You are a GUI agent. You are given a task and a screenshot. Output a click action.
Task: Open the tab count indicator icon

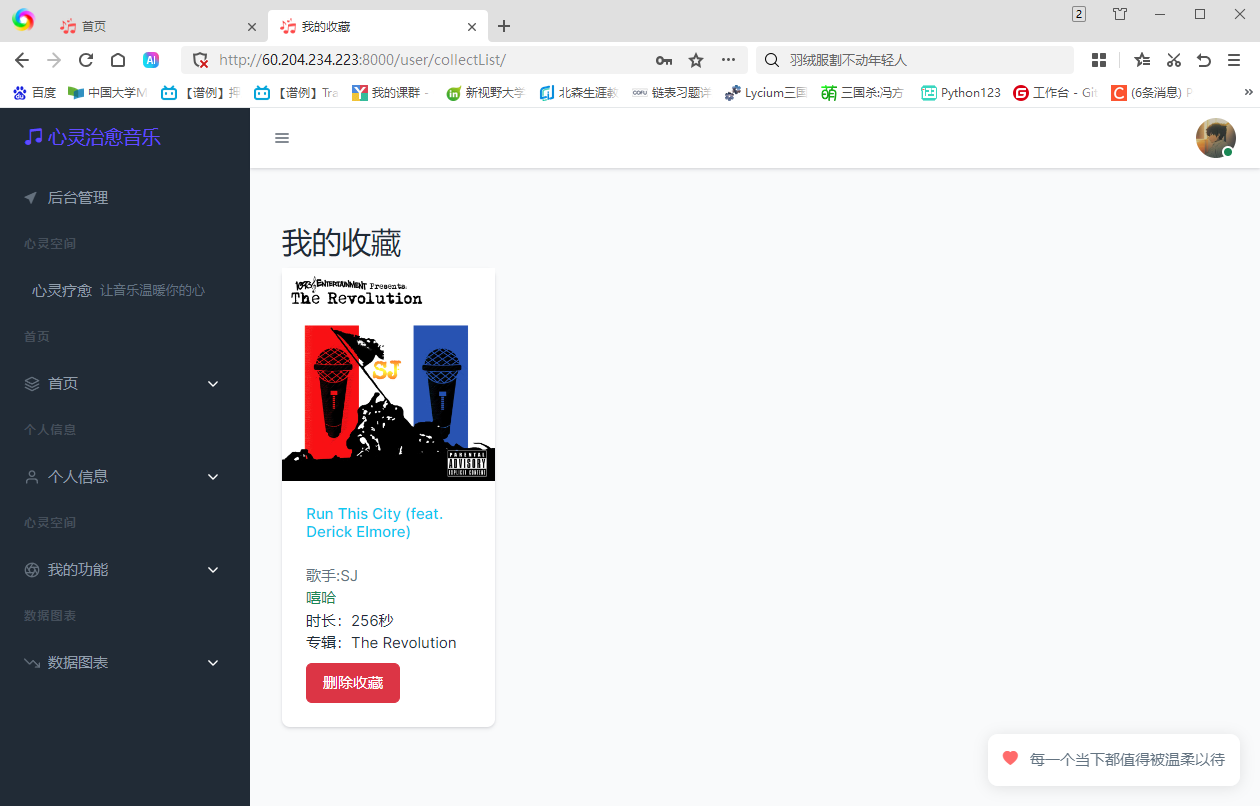[1079, 14]
